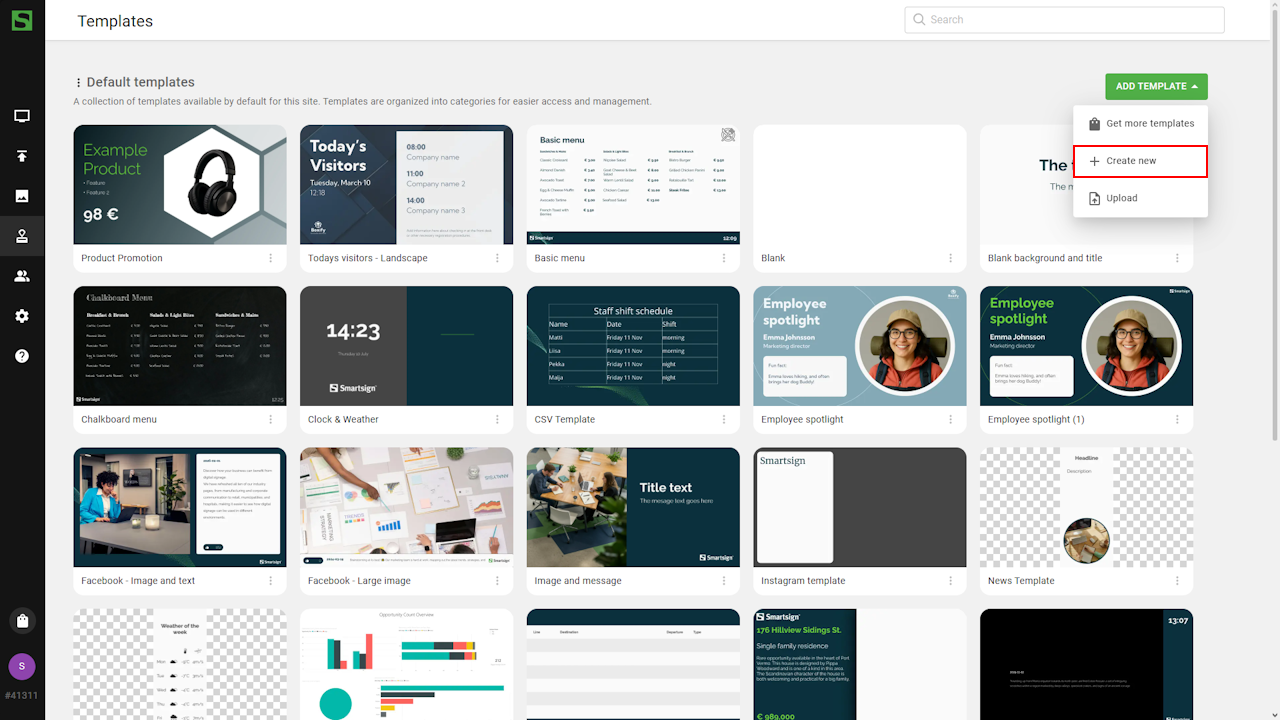Open the Chalkboard menu template thumbnail
This screenshot has width=1280, height=720.
(180, 346)
